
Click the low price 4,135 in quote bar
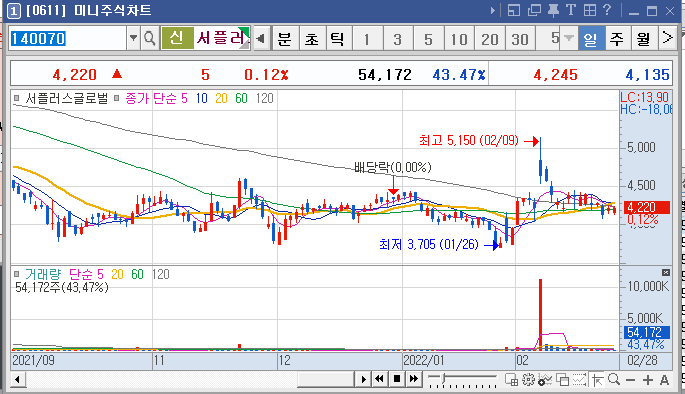click(647, 75)
